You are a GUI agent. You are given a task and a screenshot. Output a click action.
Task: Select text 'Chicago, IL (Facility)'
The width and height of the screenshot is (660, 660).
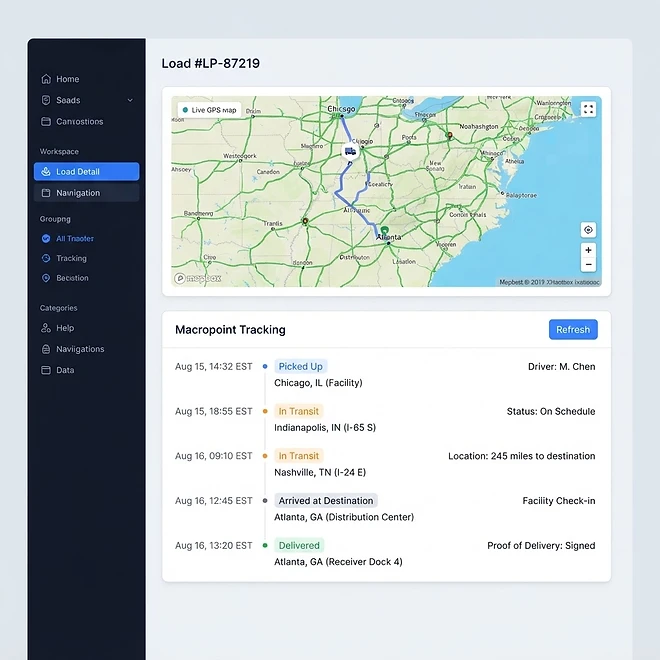click(318, 383)
